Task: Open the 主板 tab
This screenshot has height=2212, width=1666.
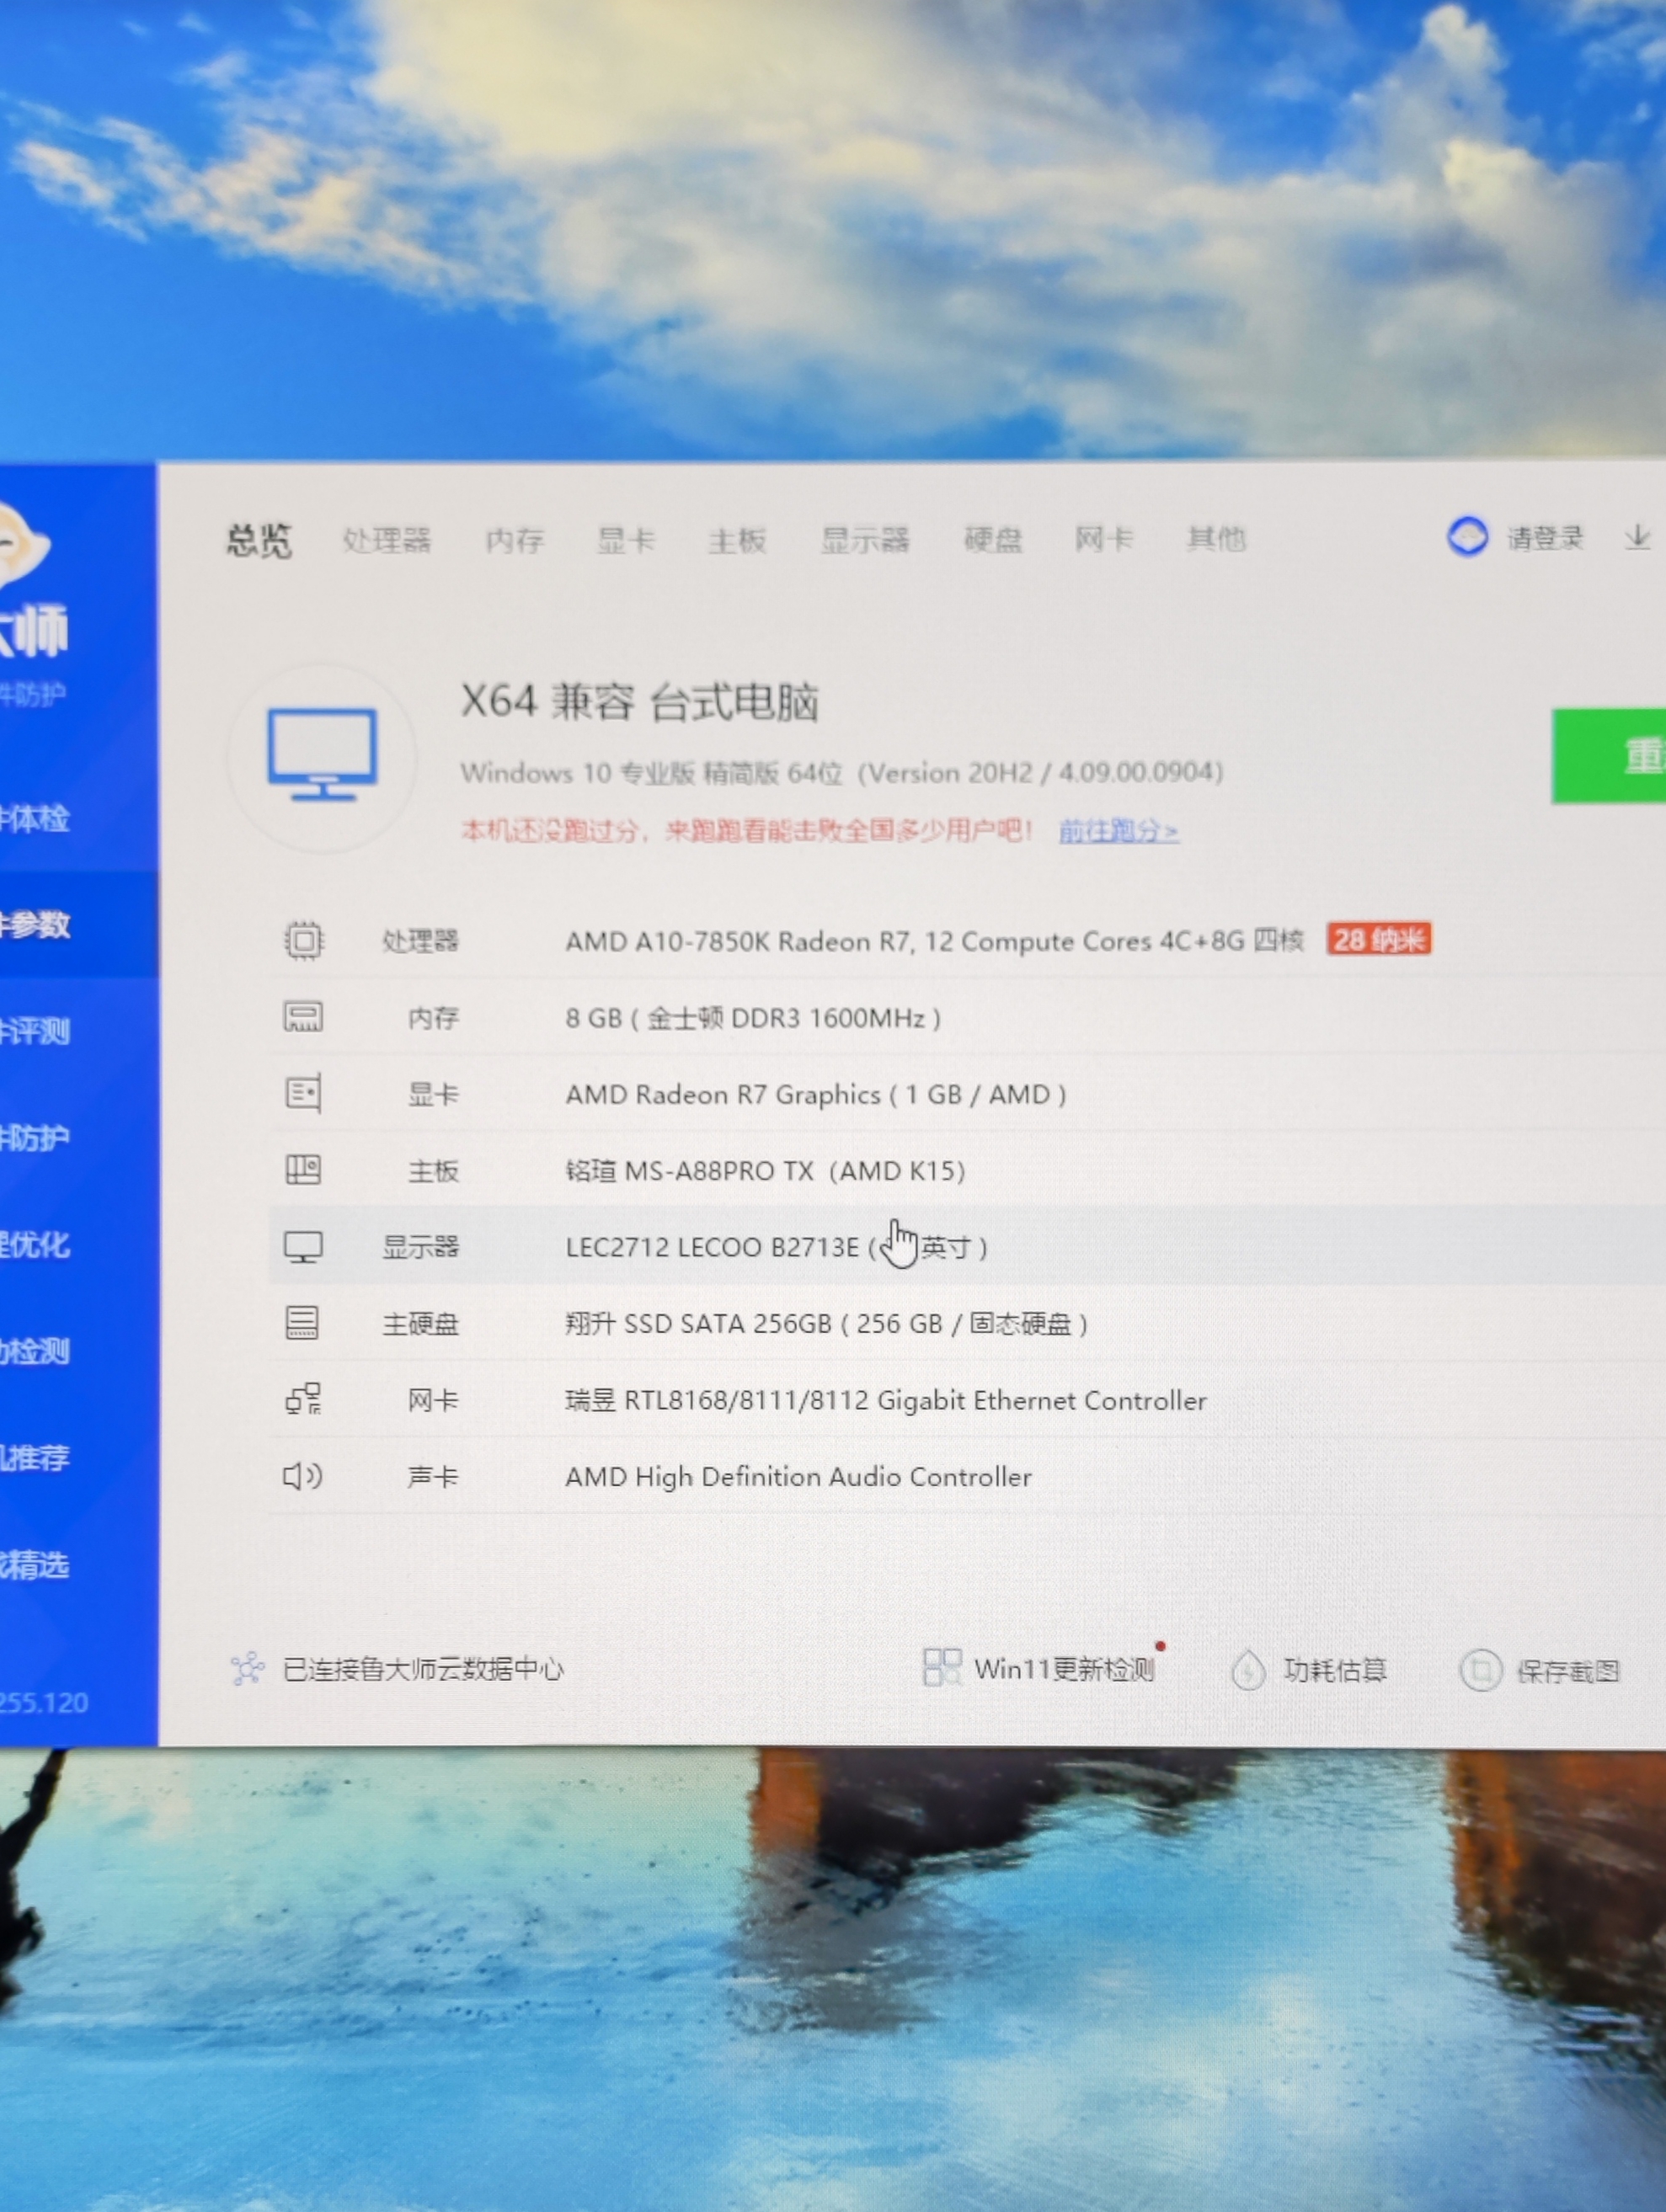Action: (737, 541)
